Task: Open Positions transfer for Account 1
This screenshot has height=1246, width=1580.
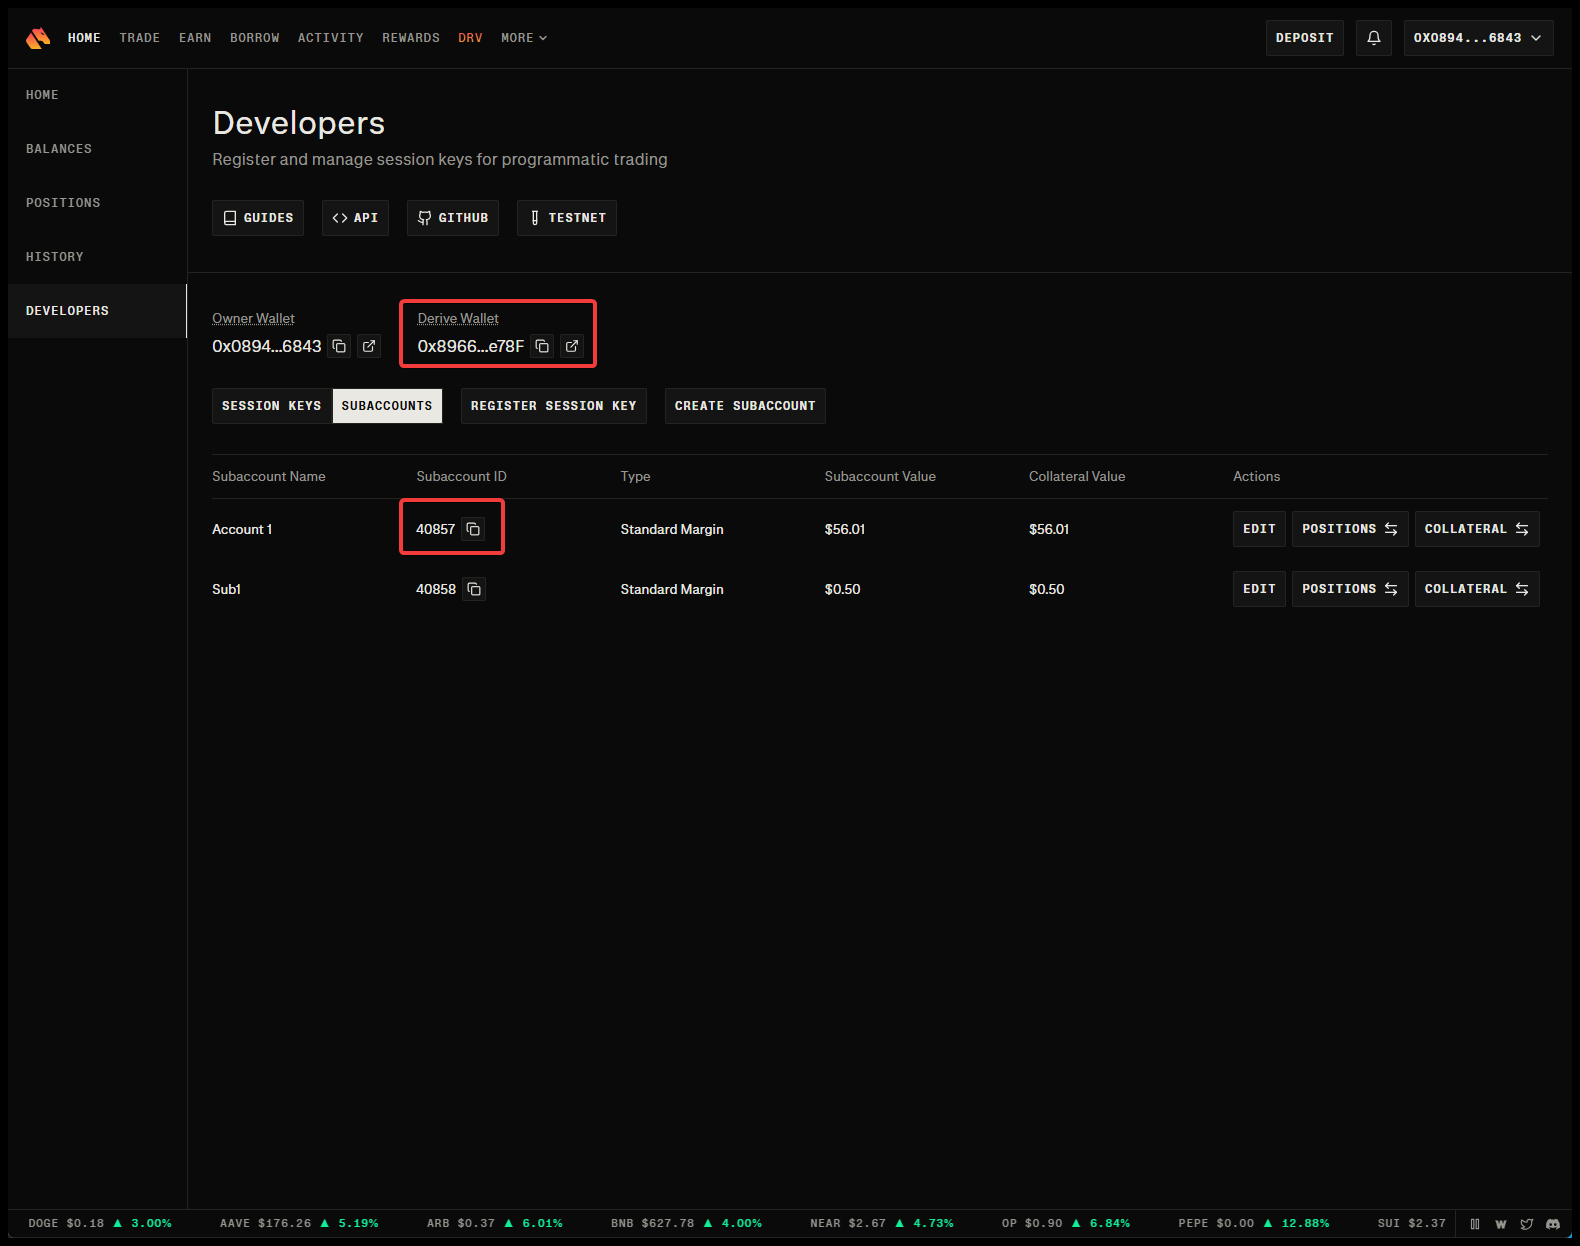Action: coord(1349,529)
